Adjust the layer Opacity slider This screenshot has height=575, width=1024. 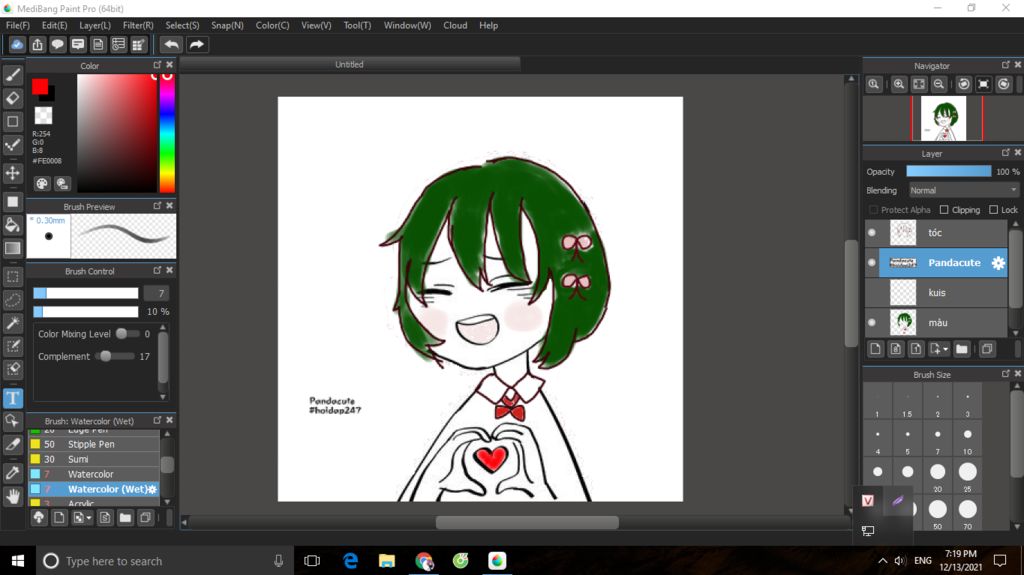[x=948, y=171]
